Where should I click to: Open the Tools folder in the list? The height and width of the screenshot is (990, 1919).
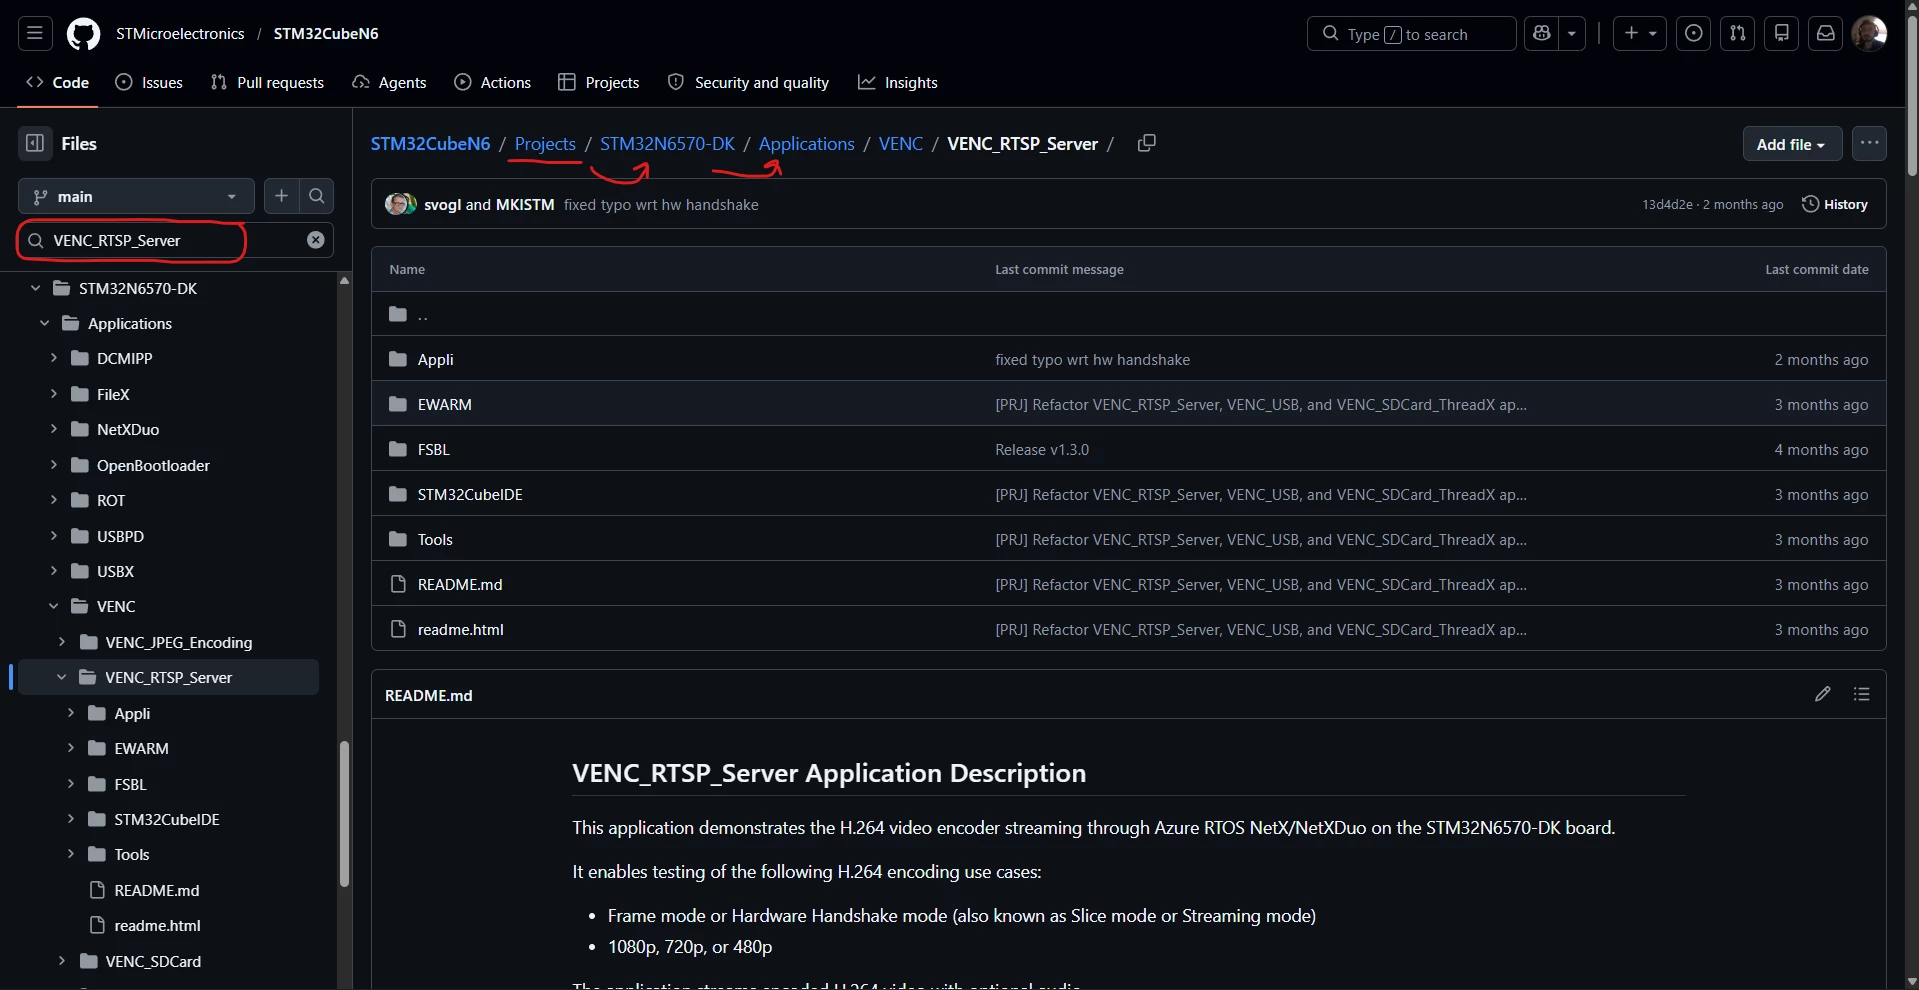pyautogui.click(x=435, y=539)
